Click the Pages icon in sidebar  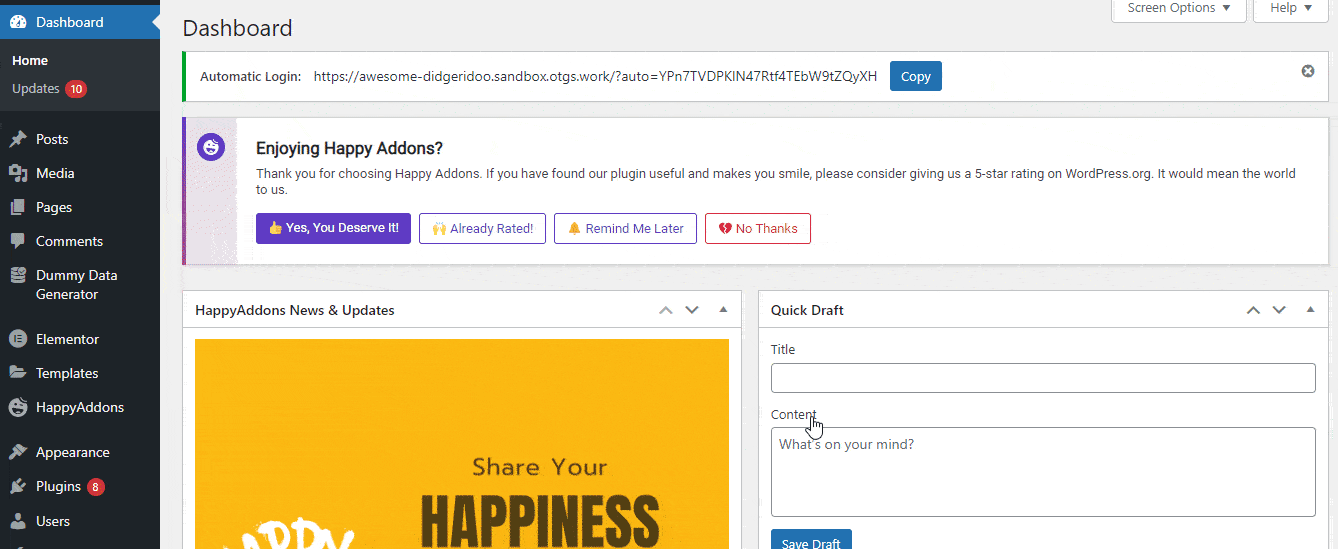click(18, 207)
